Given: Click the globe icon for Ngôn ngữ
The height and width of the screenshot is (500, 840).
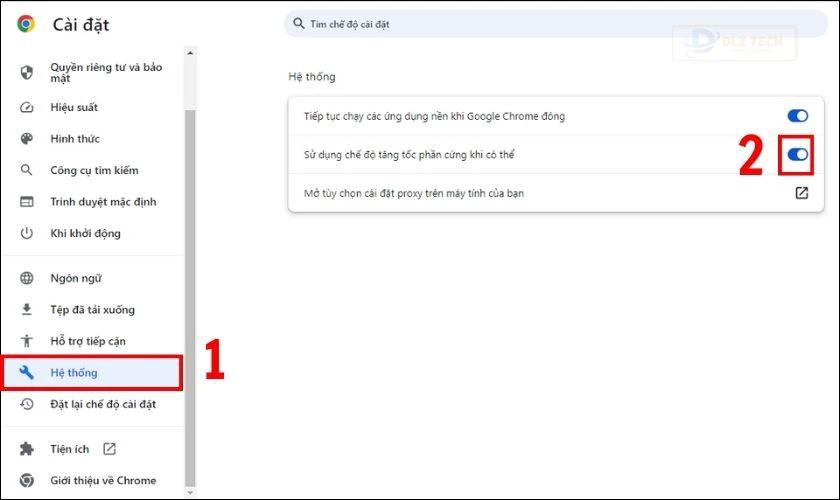Looking at the screenshot, I should click(27, 278).
